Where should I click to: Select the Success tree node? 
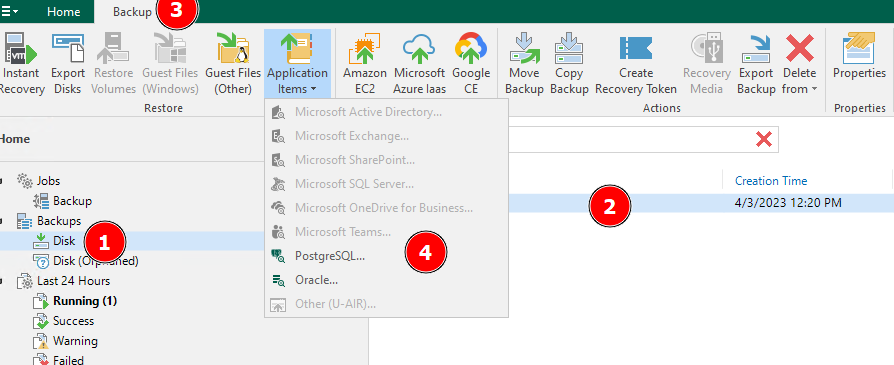[74, 321]
